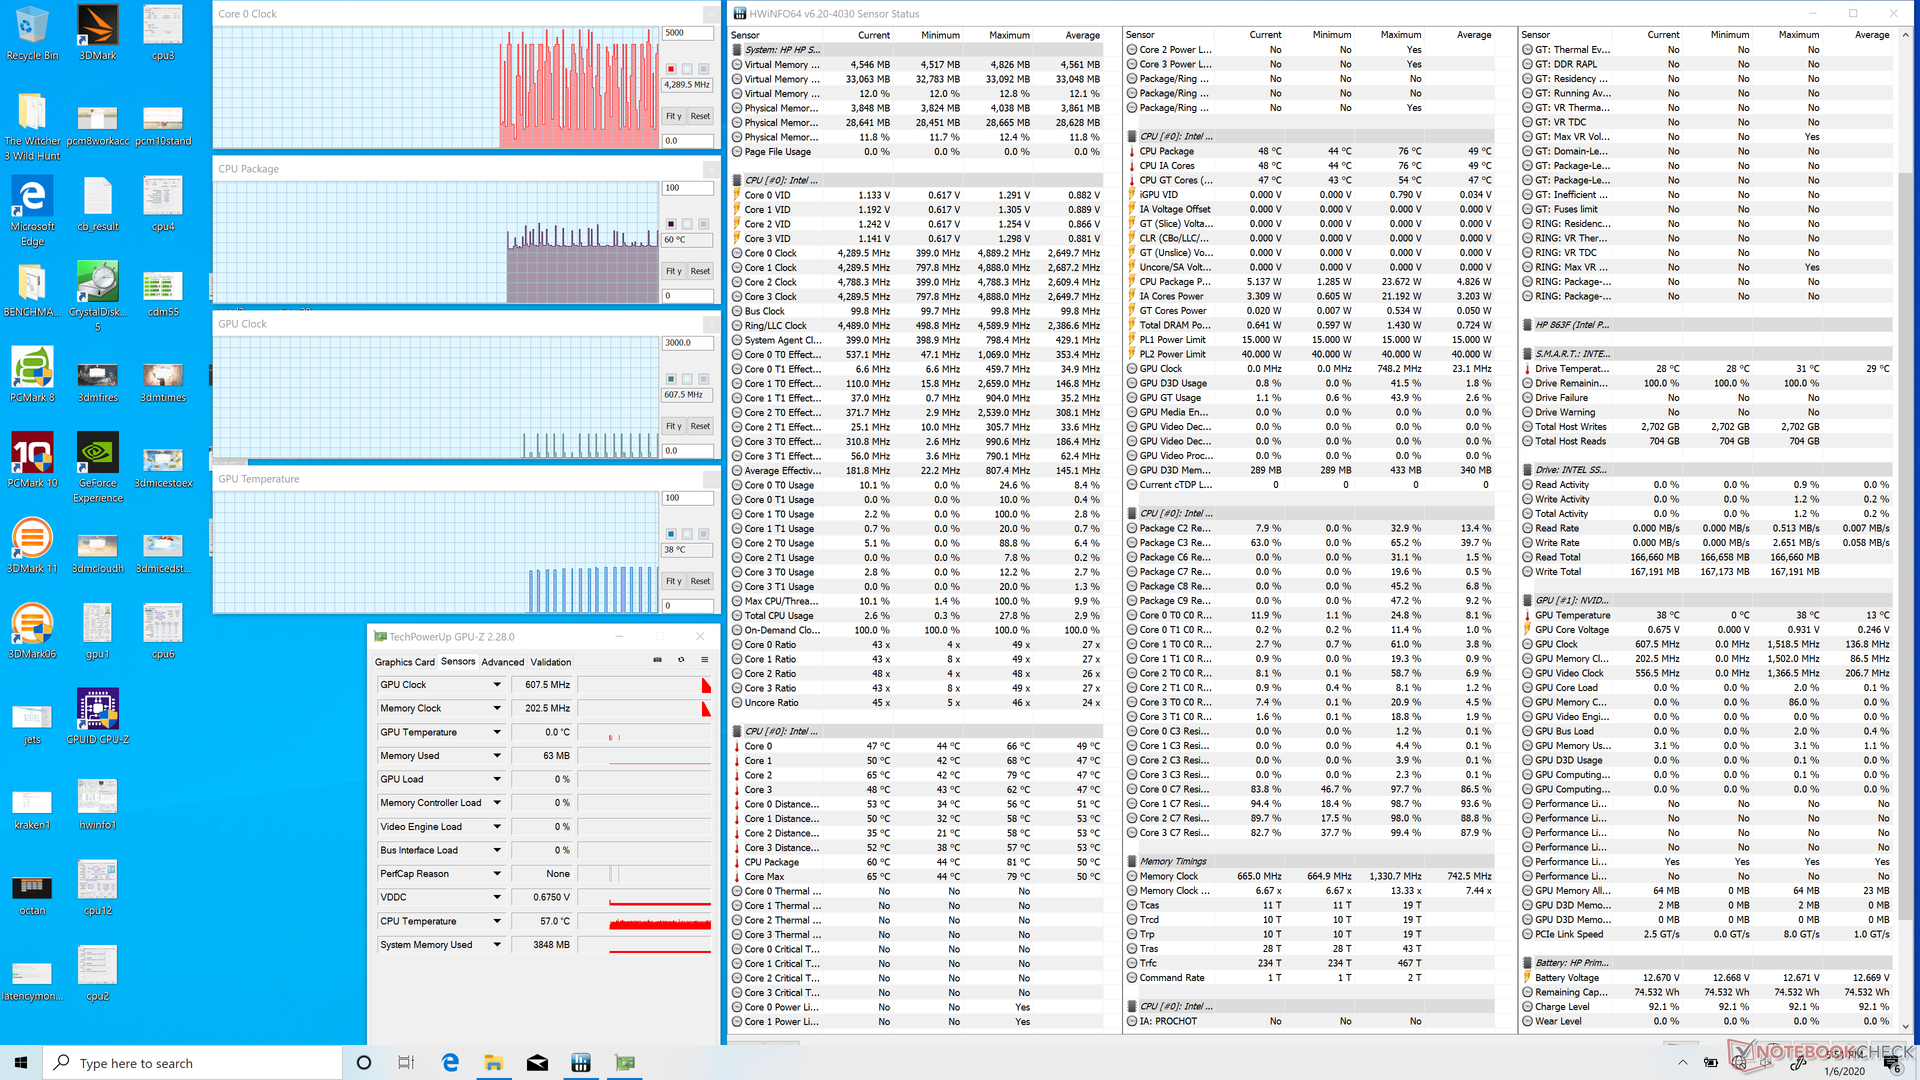
Task: Open GPU Clock sensor dropdown
Action: point(497,685)
